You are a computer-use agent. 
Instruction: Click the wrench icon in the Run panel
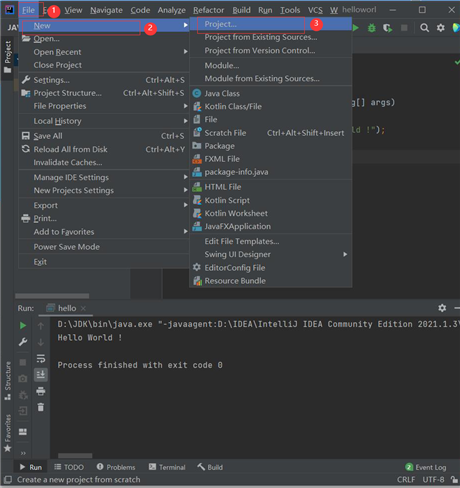pyautogui.click(x=23, y=342)
